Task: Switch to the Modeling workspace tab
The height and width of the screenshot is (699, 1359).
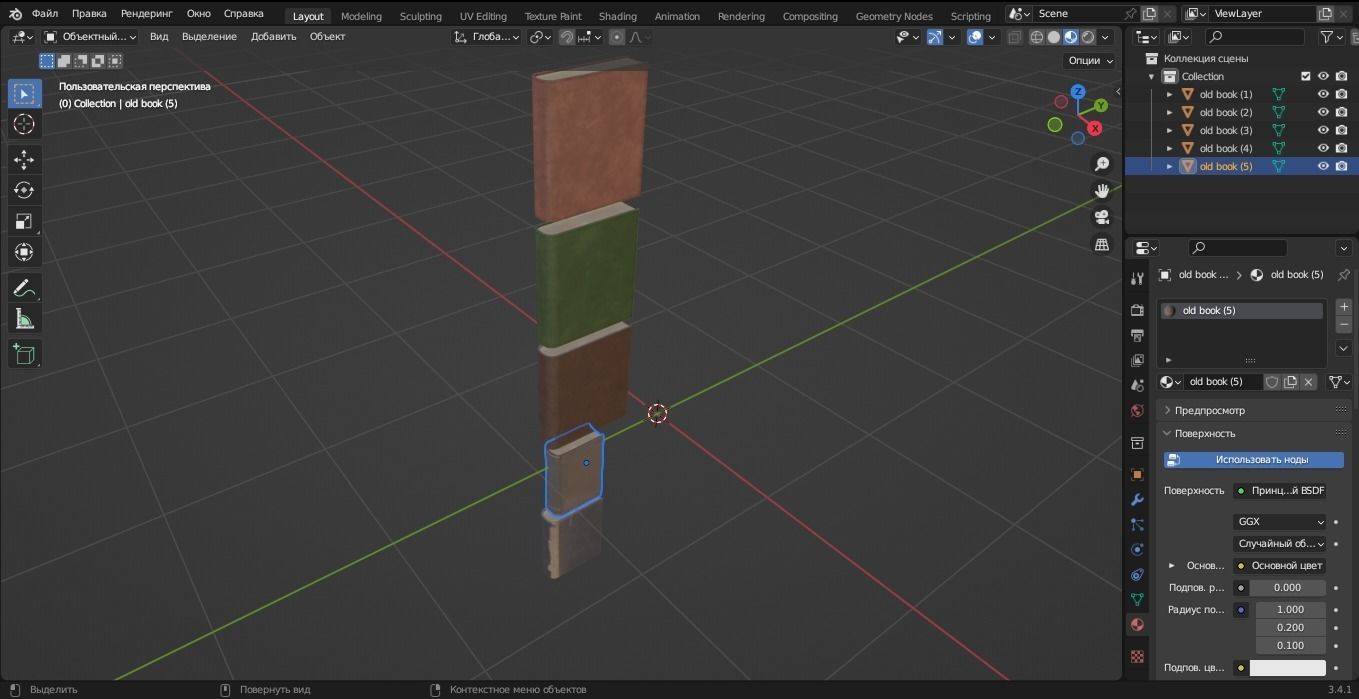Action: (x=361, y=16)
